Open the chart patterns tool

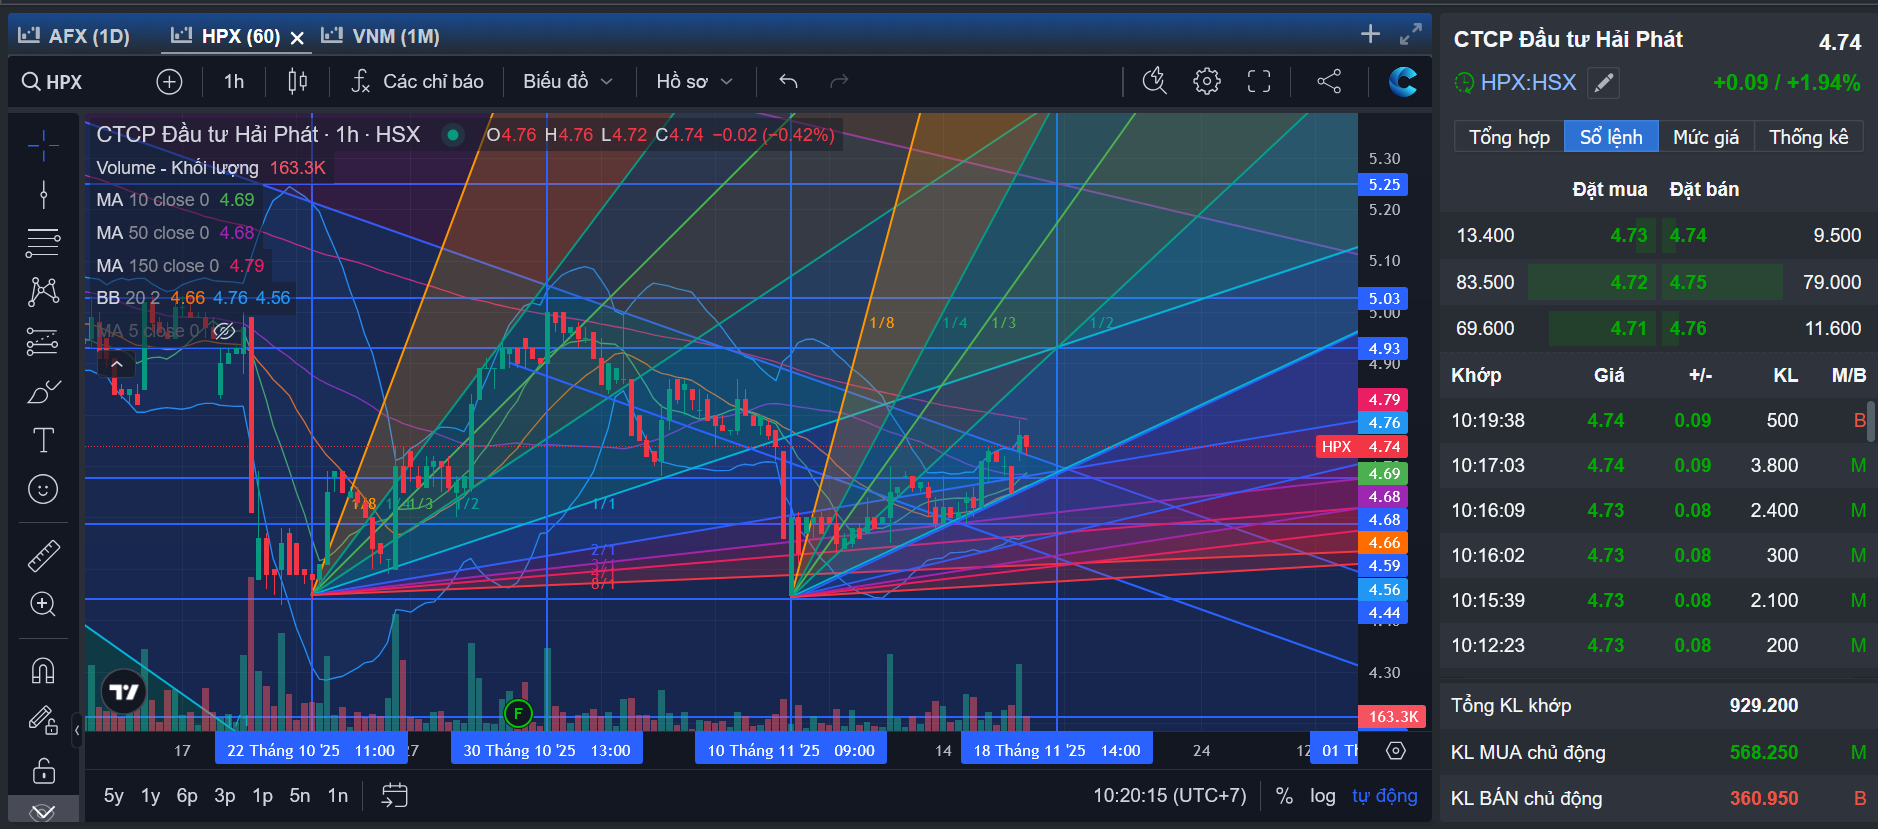click(x=43, y=291)
